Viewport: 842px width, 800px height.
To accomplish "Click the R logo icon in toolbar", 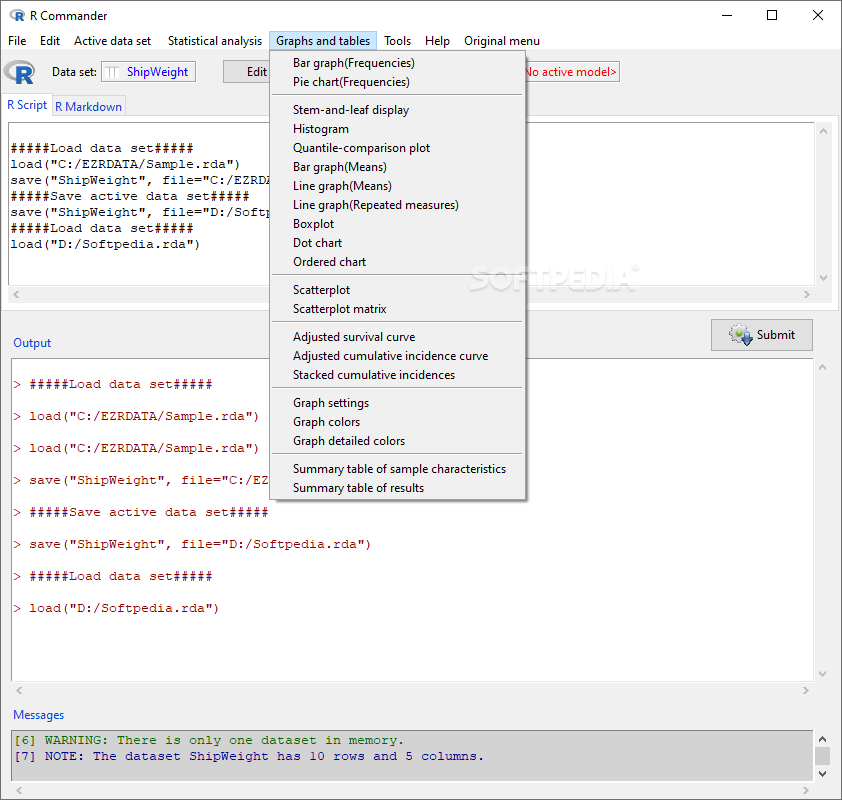I will click(x=19, y=72).
